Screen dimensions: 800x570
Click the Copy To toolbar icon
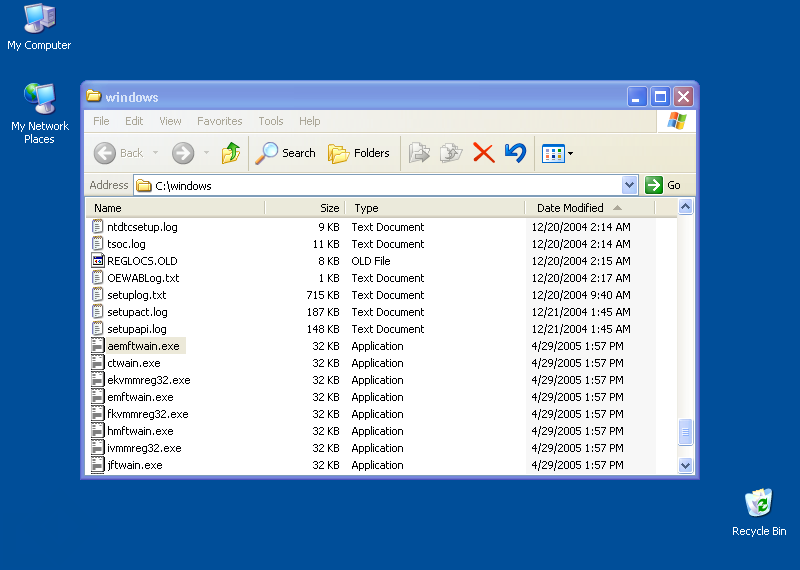tap(451, 153)
